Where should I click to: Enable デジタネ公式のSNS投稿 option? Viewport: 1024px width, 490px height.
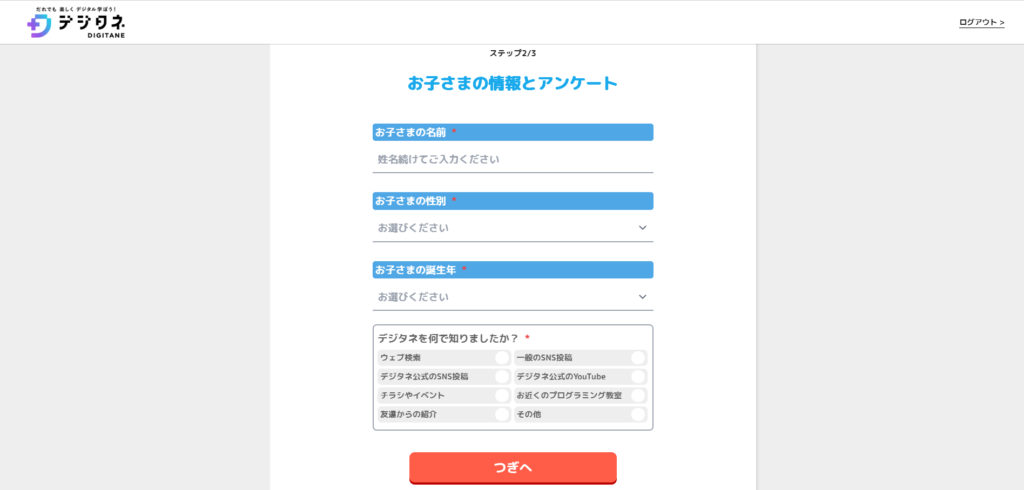[444, 377]
